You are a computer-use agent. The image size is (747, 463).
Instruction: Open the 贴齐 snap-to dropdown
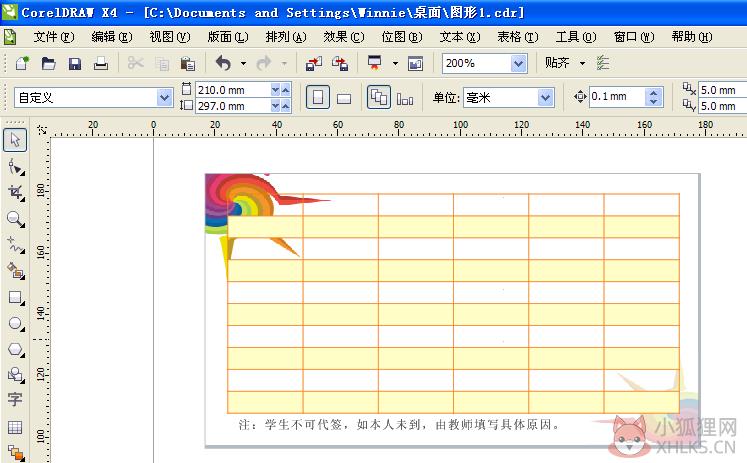582,63
